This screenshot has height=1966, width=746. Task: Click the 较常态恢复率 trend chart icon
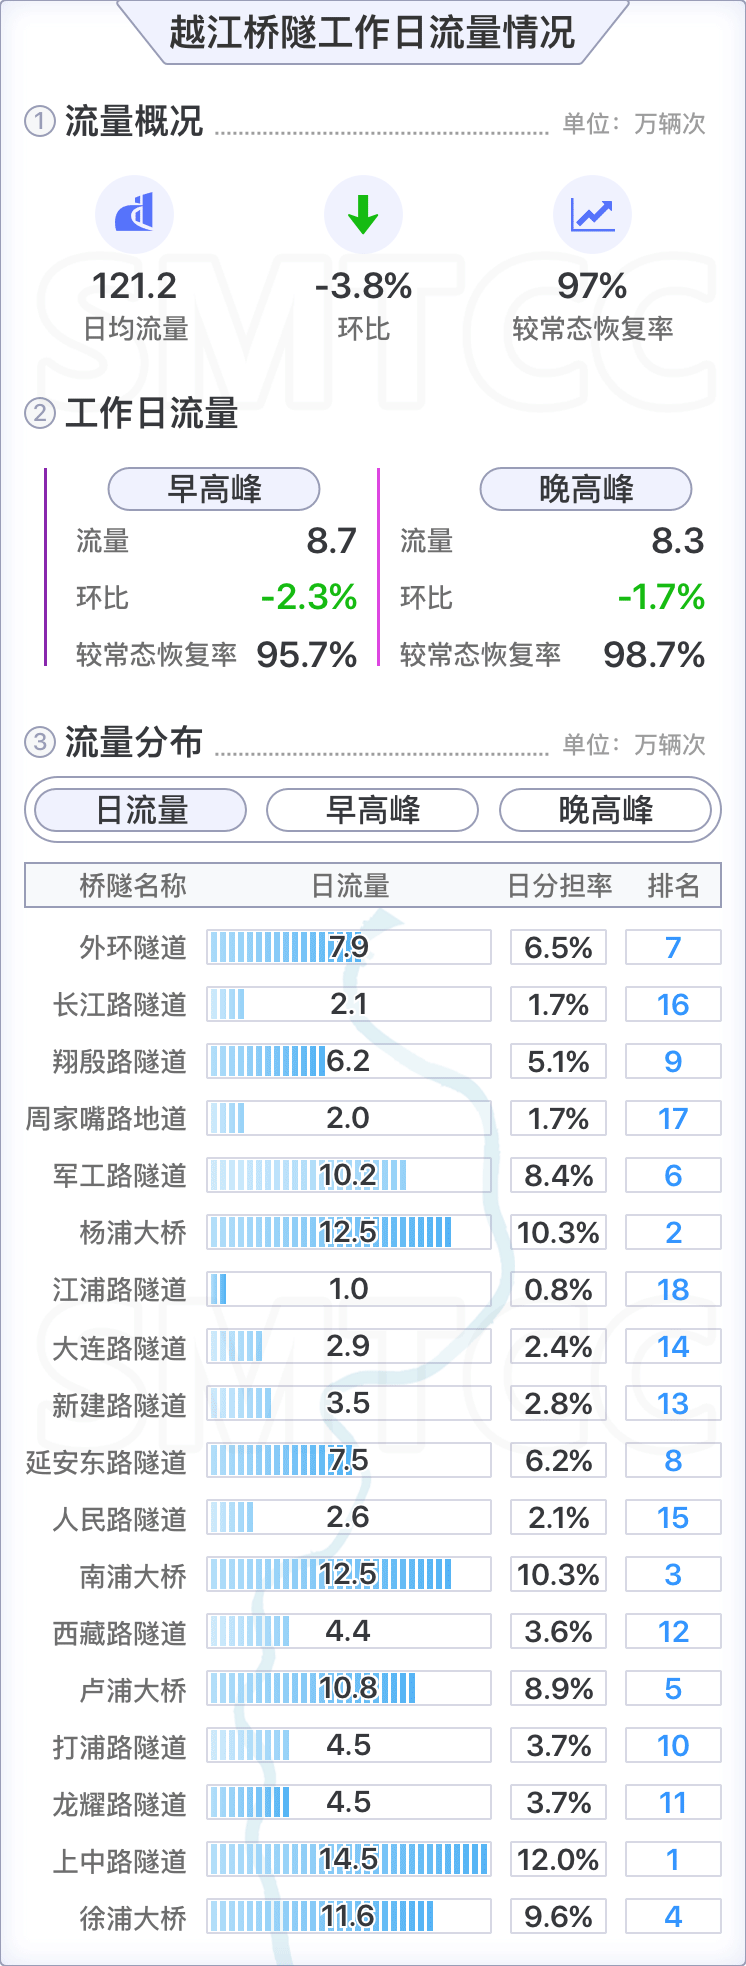pos(592,214)
